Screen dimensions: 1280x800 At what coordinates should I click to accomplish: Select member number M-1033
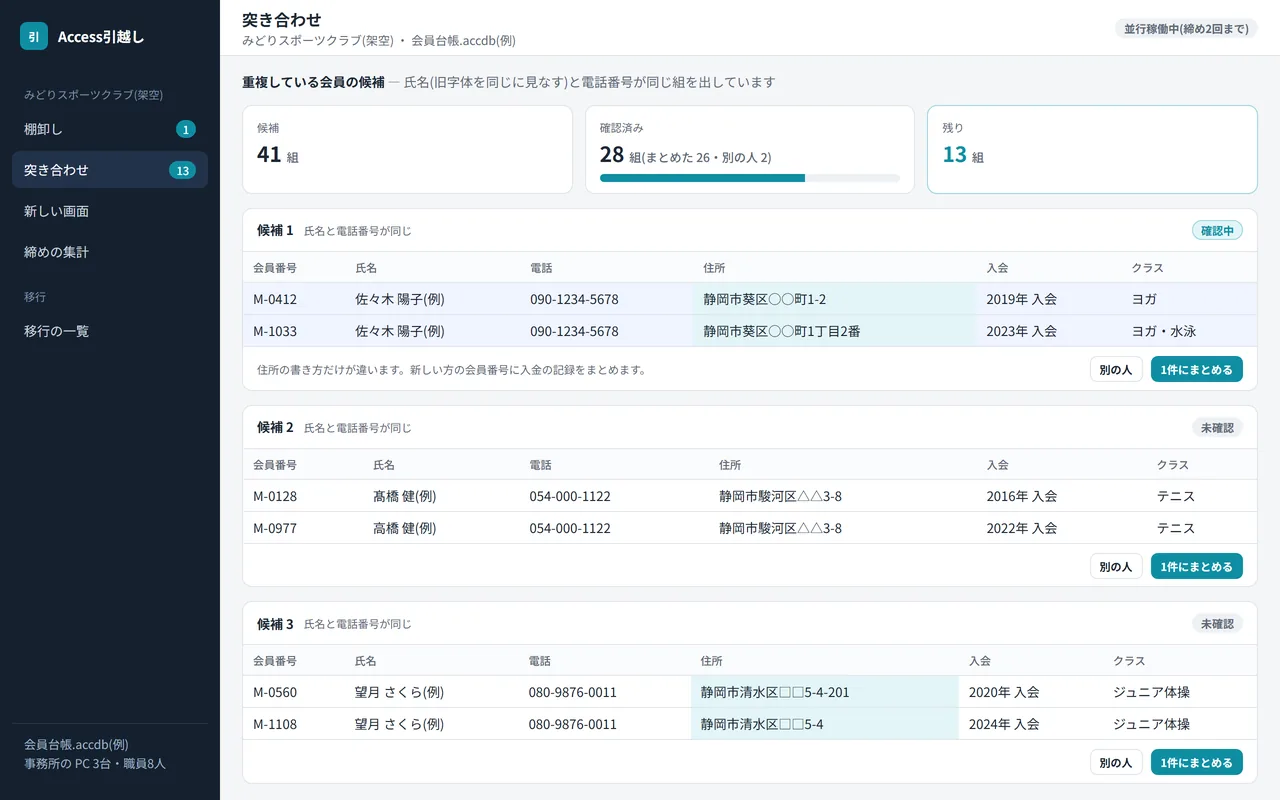point(275,331)
